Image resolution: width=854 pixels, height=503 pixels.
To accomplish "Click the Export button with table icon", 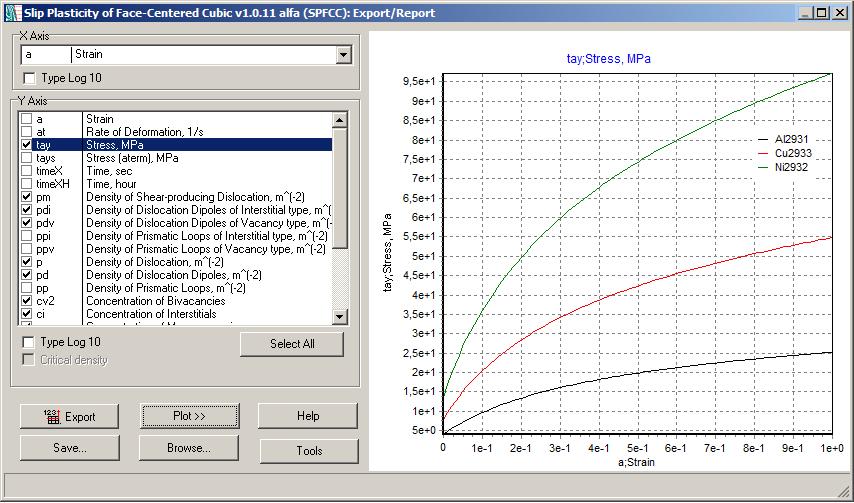I will tap(69, 416).
